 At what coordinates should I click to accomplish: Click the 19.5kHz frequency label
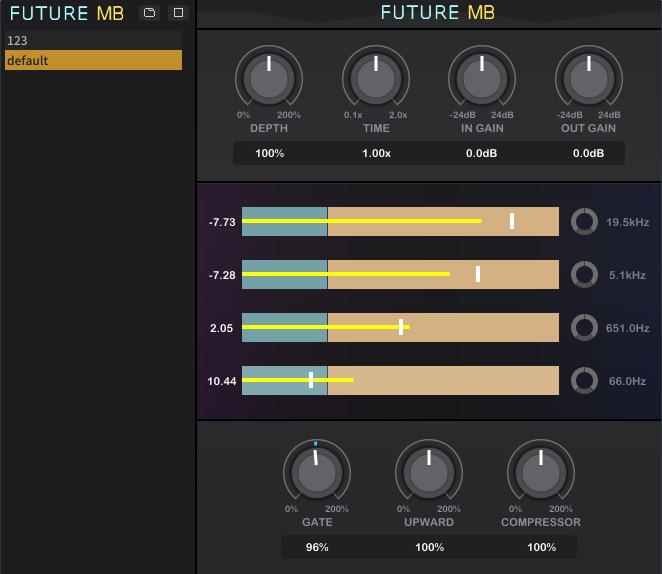[x=627, y=222]
